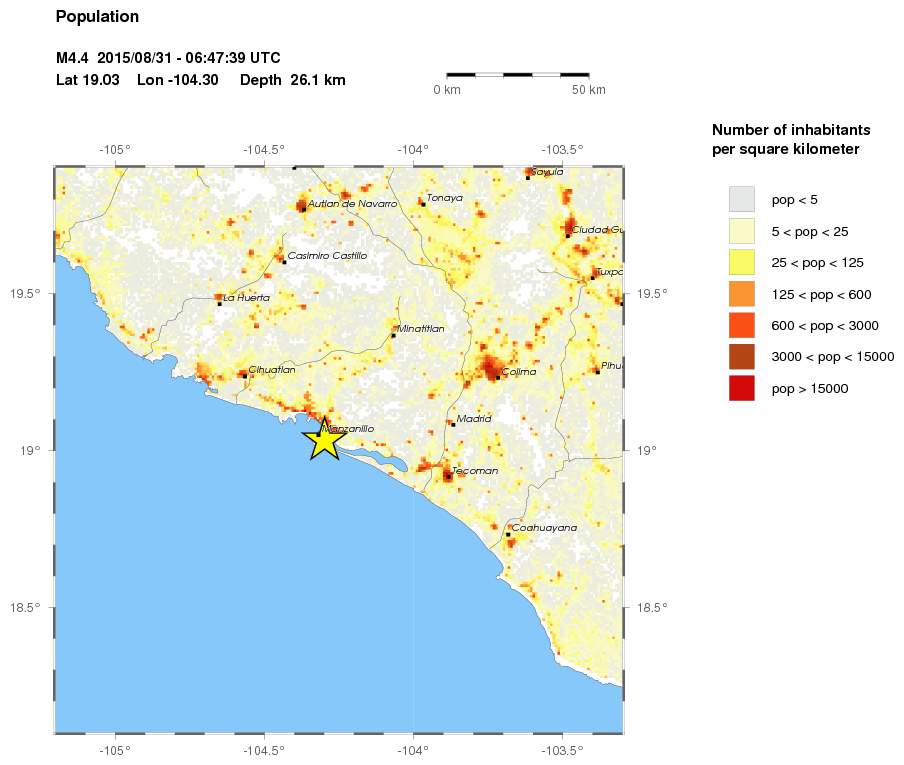This screenshot has width=904, height=765.
Task: Click the 'Tecoman' city label
Action: tap(475, 470)
